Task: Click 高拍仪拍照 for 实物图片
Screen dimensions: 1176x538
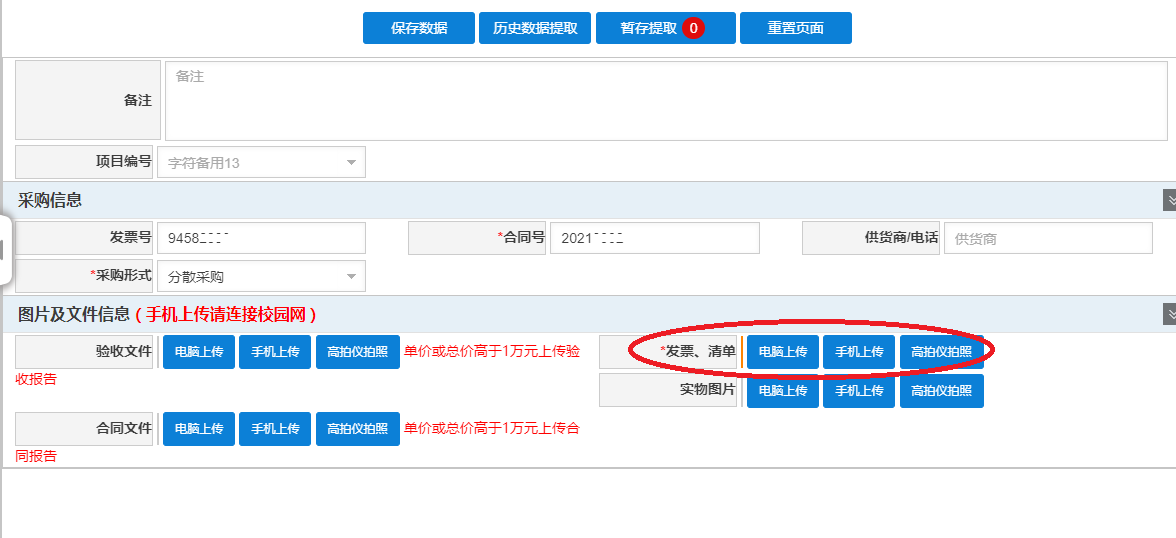Action: pos(941,391)
